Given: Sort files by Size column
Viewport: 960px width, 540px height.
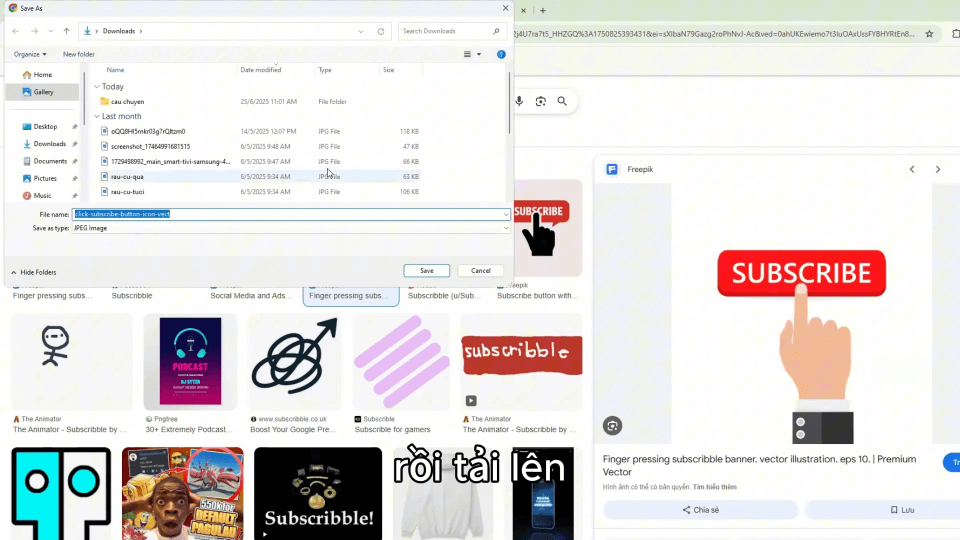Looking at the screenshot, I should point(388,70).
